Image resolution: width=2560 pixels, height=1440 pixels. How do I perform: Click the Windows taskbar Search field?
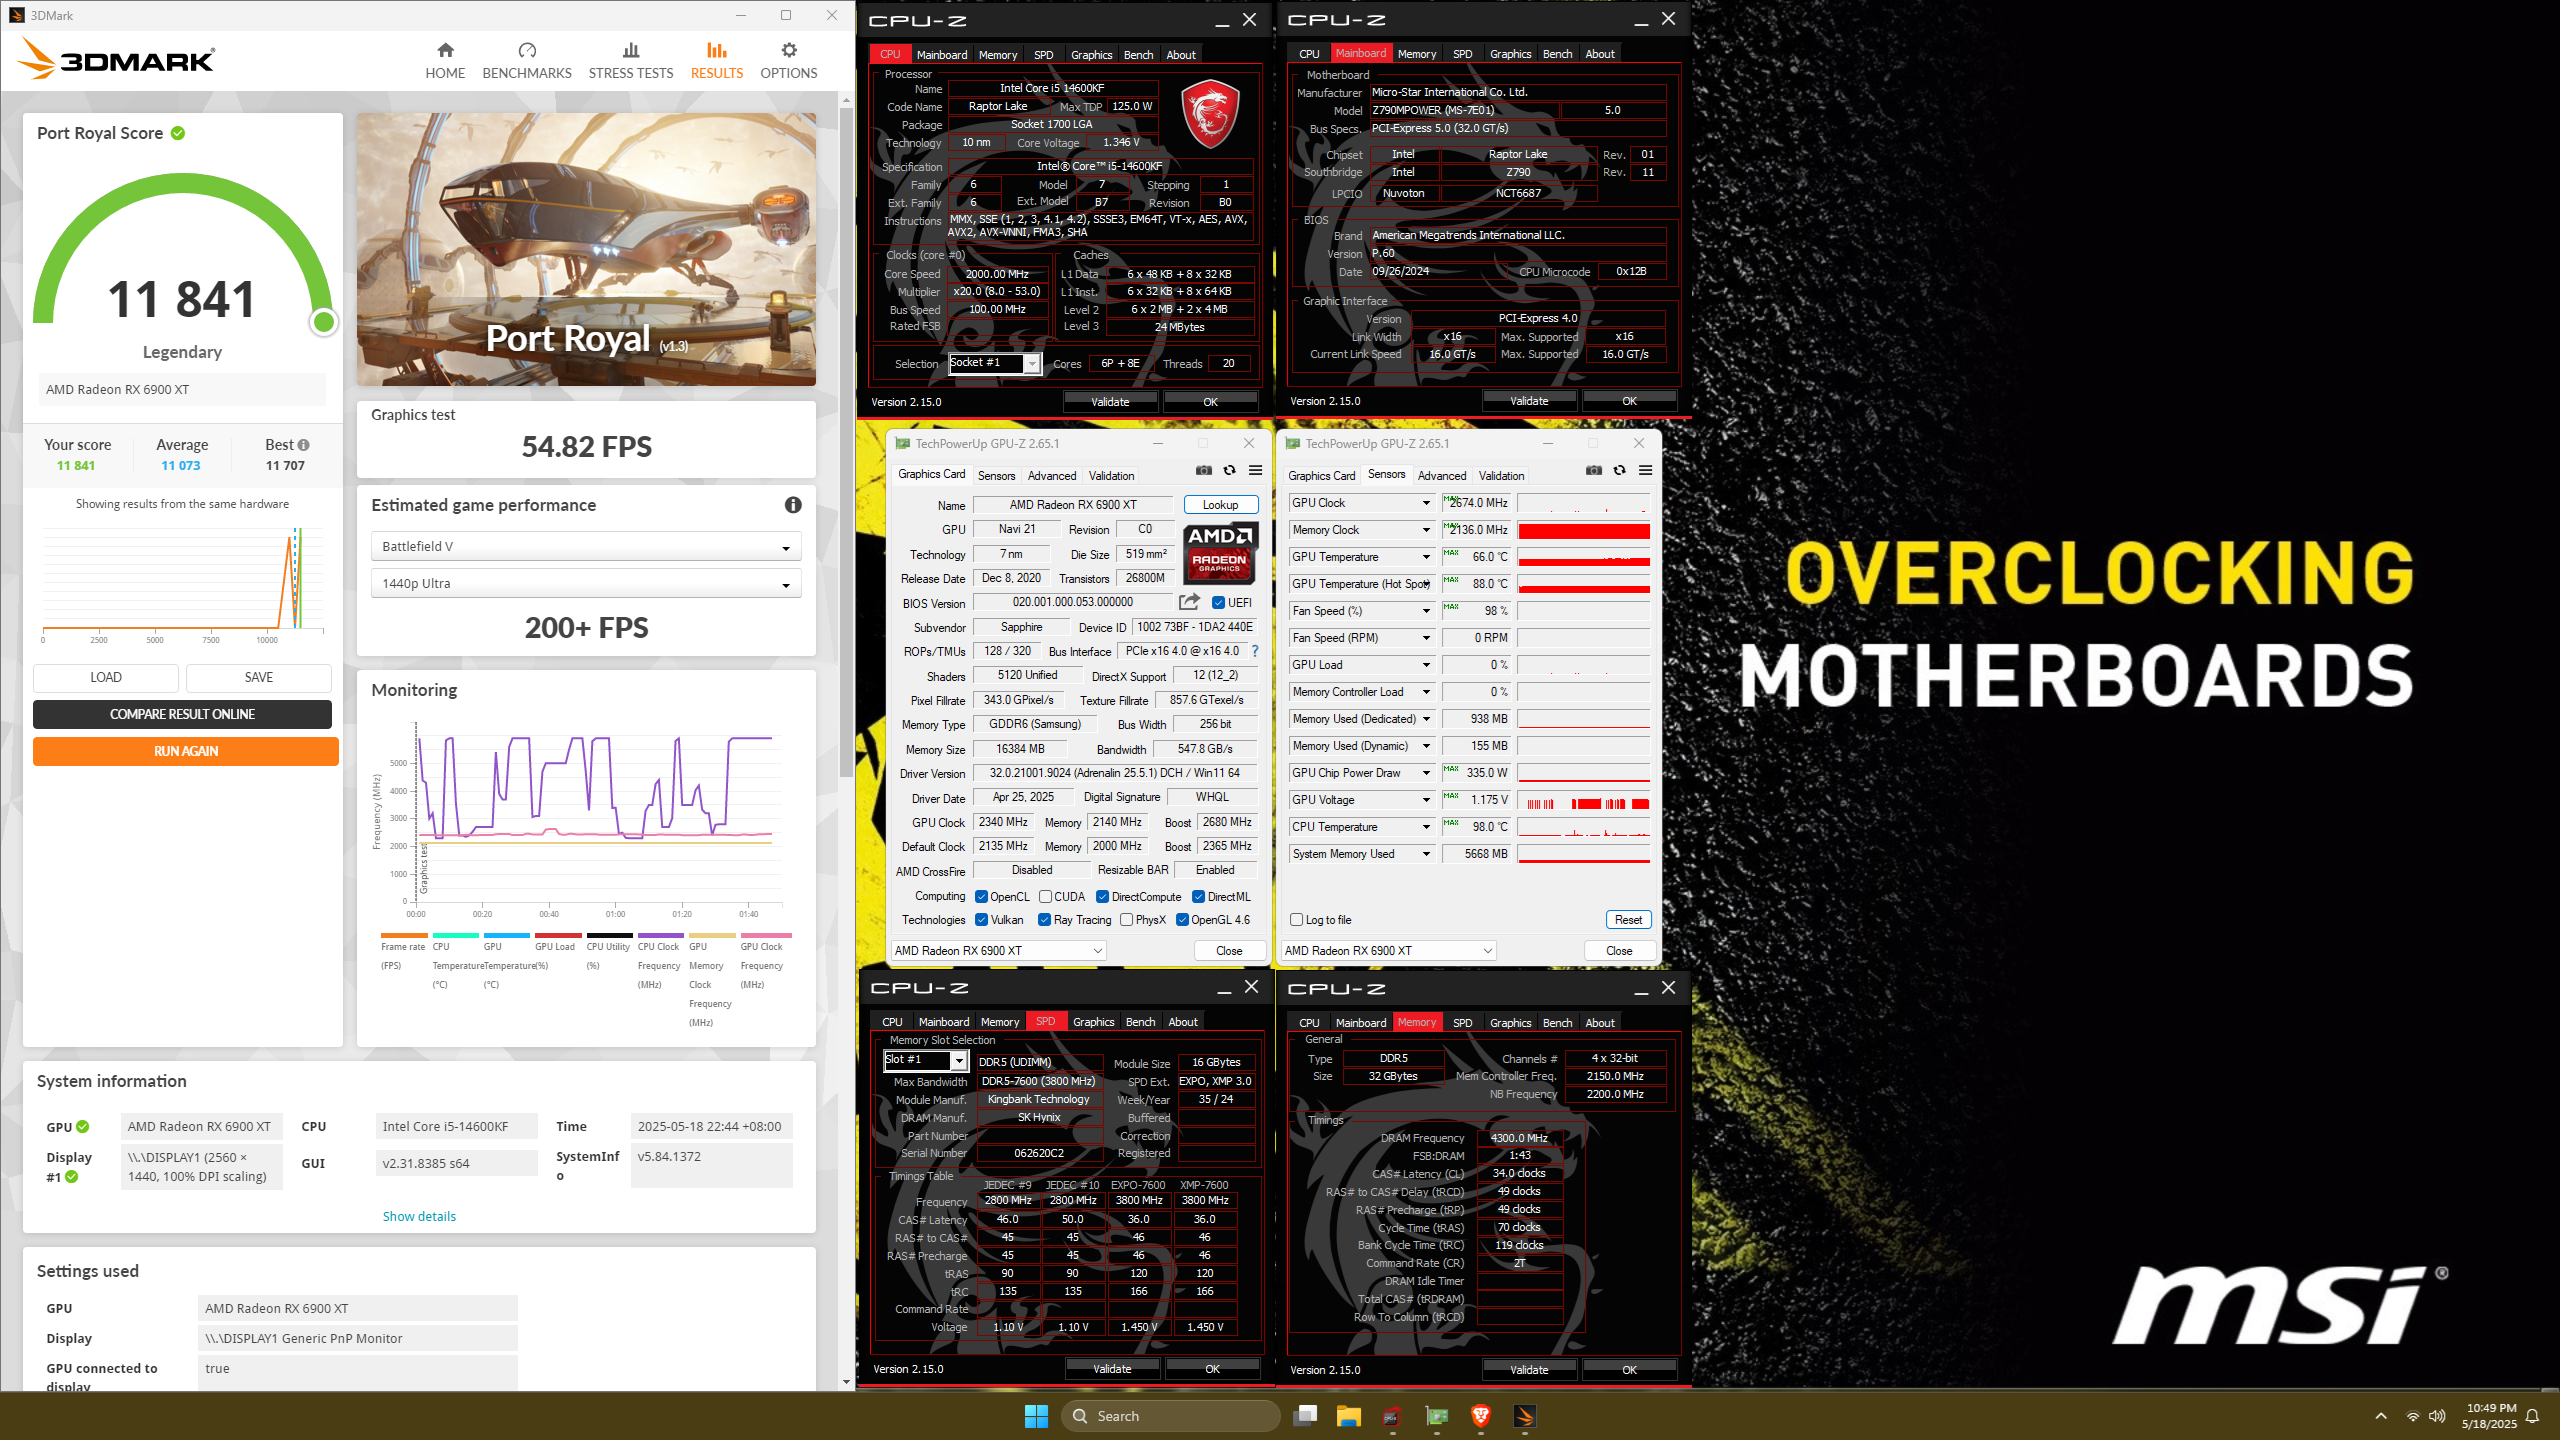point(1170,1416)
